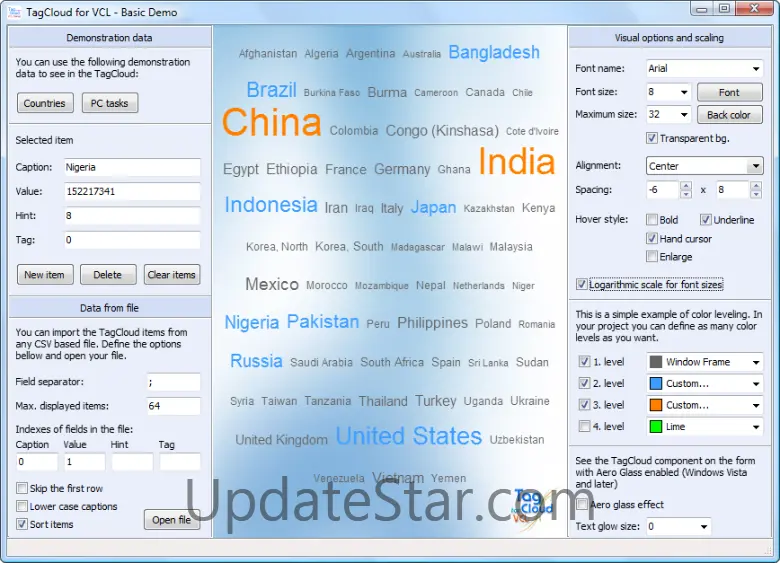The width and height of the screenshot is (780, 563).
Task: Open the Font size dropdown
Action: [x=684, y=92]
